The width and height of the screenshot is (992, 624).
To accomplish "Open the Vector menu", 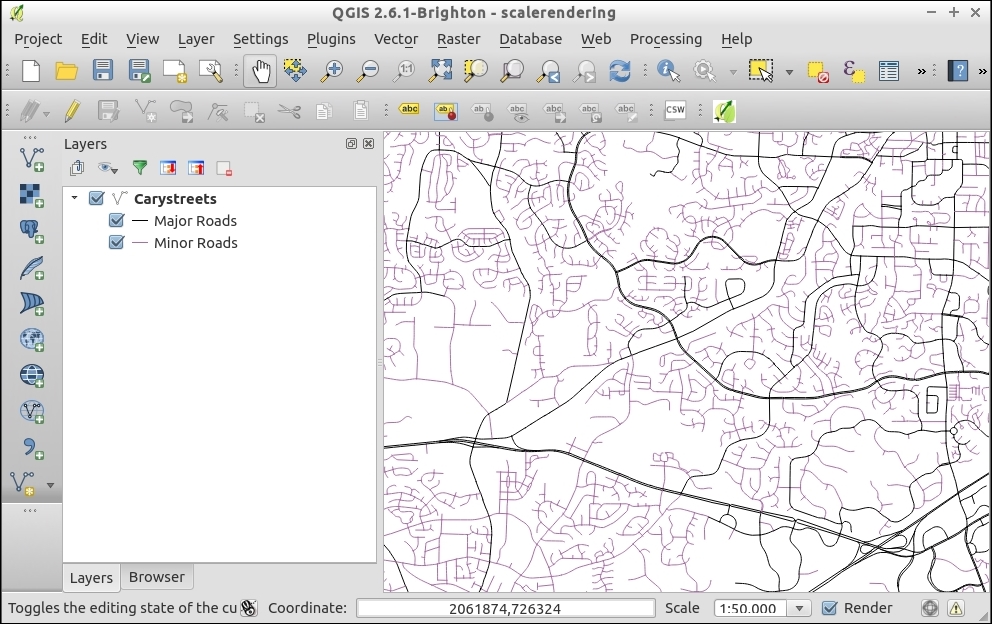I will tap(396, 39).
